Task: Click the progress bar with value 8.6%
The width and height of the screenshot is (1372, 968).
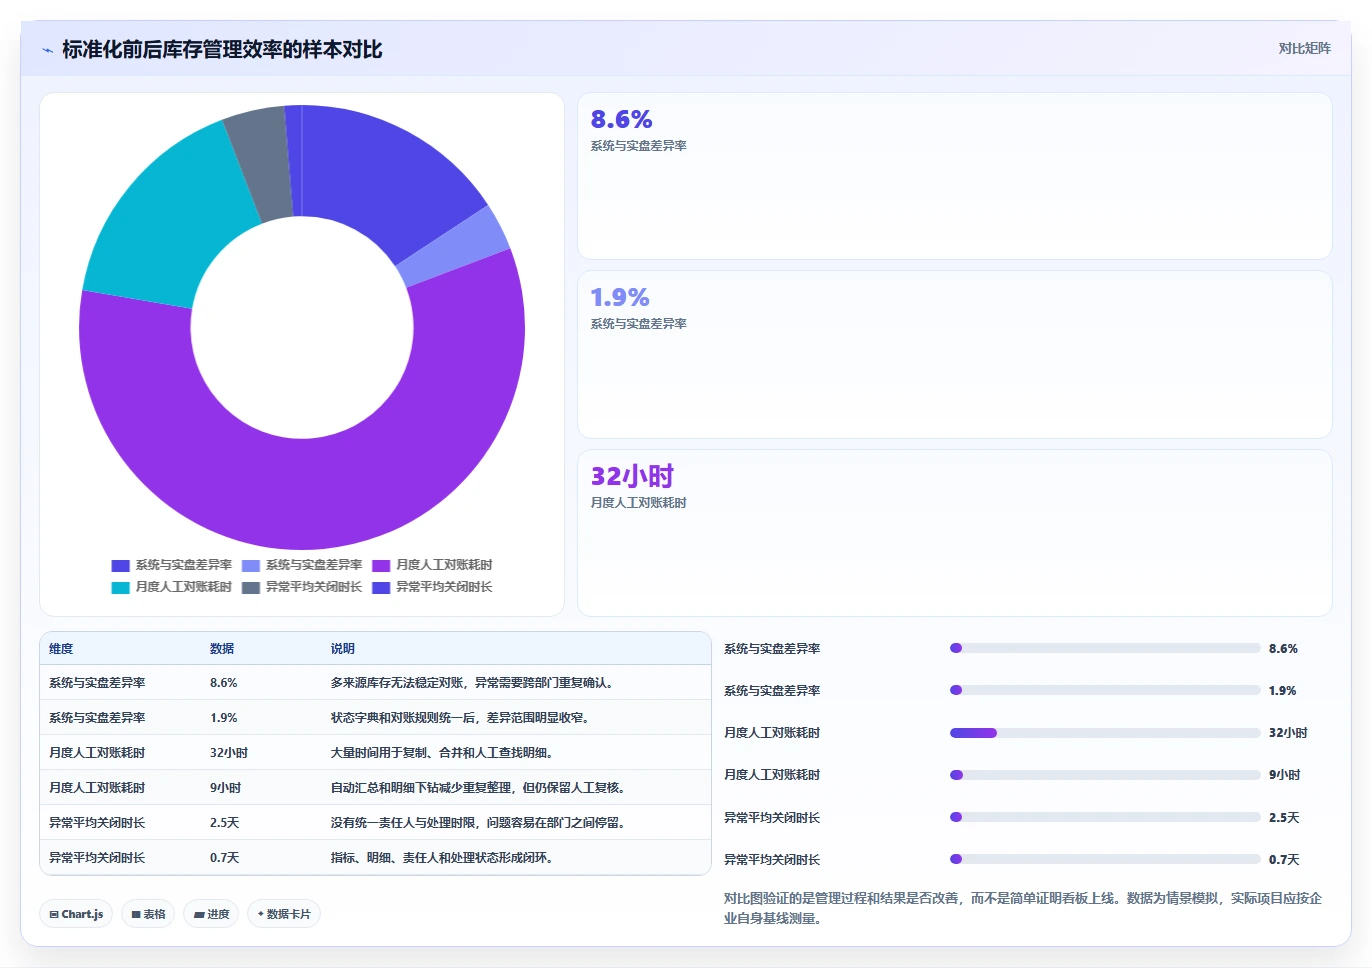Action: coord(1105,648)
